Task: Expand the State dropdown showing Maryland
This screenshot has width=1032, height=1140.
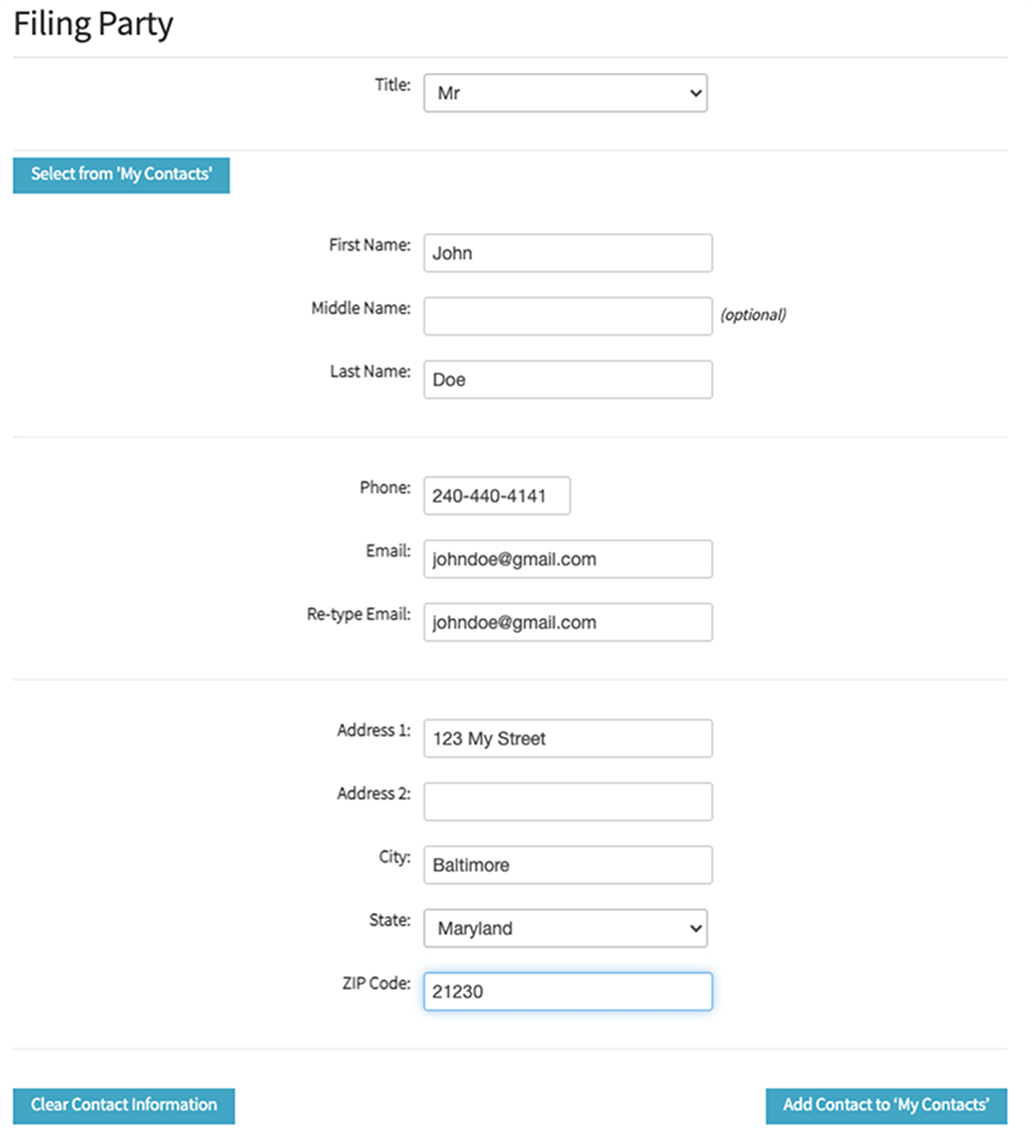Action: point(565,928)
